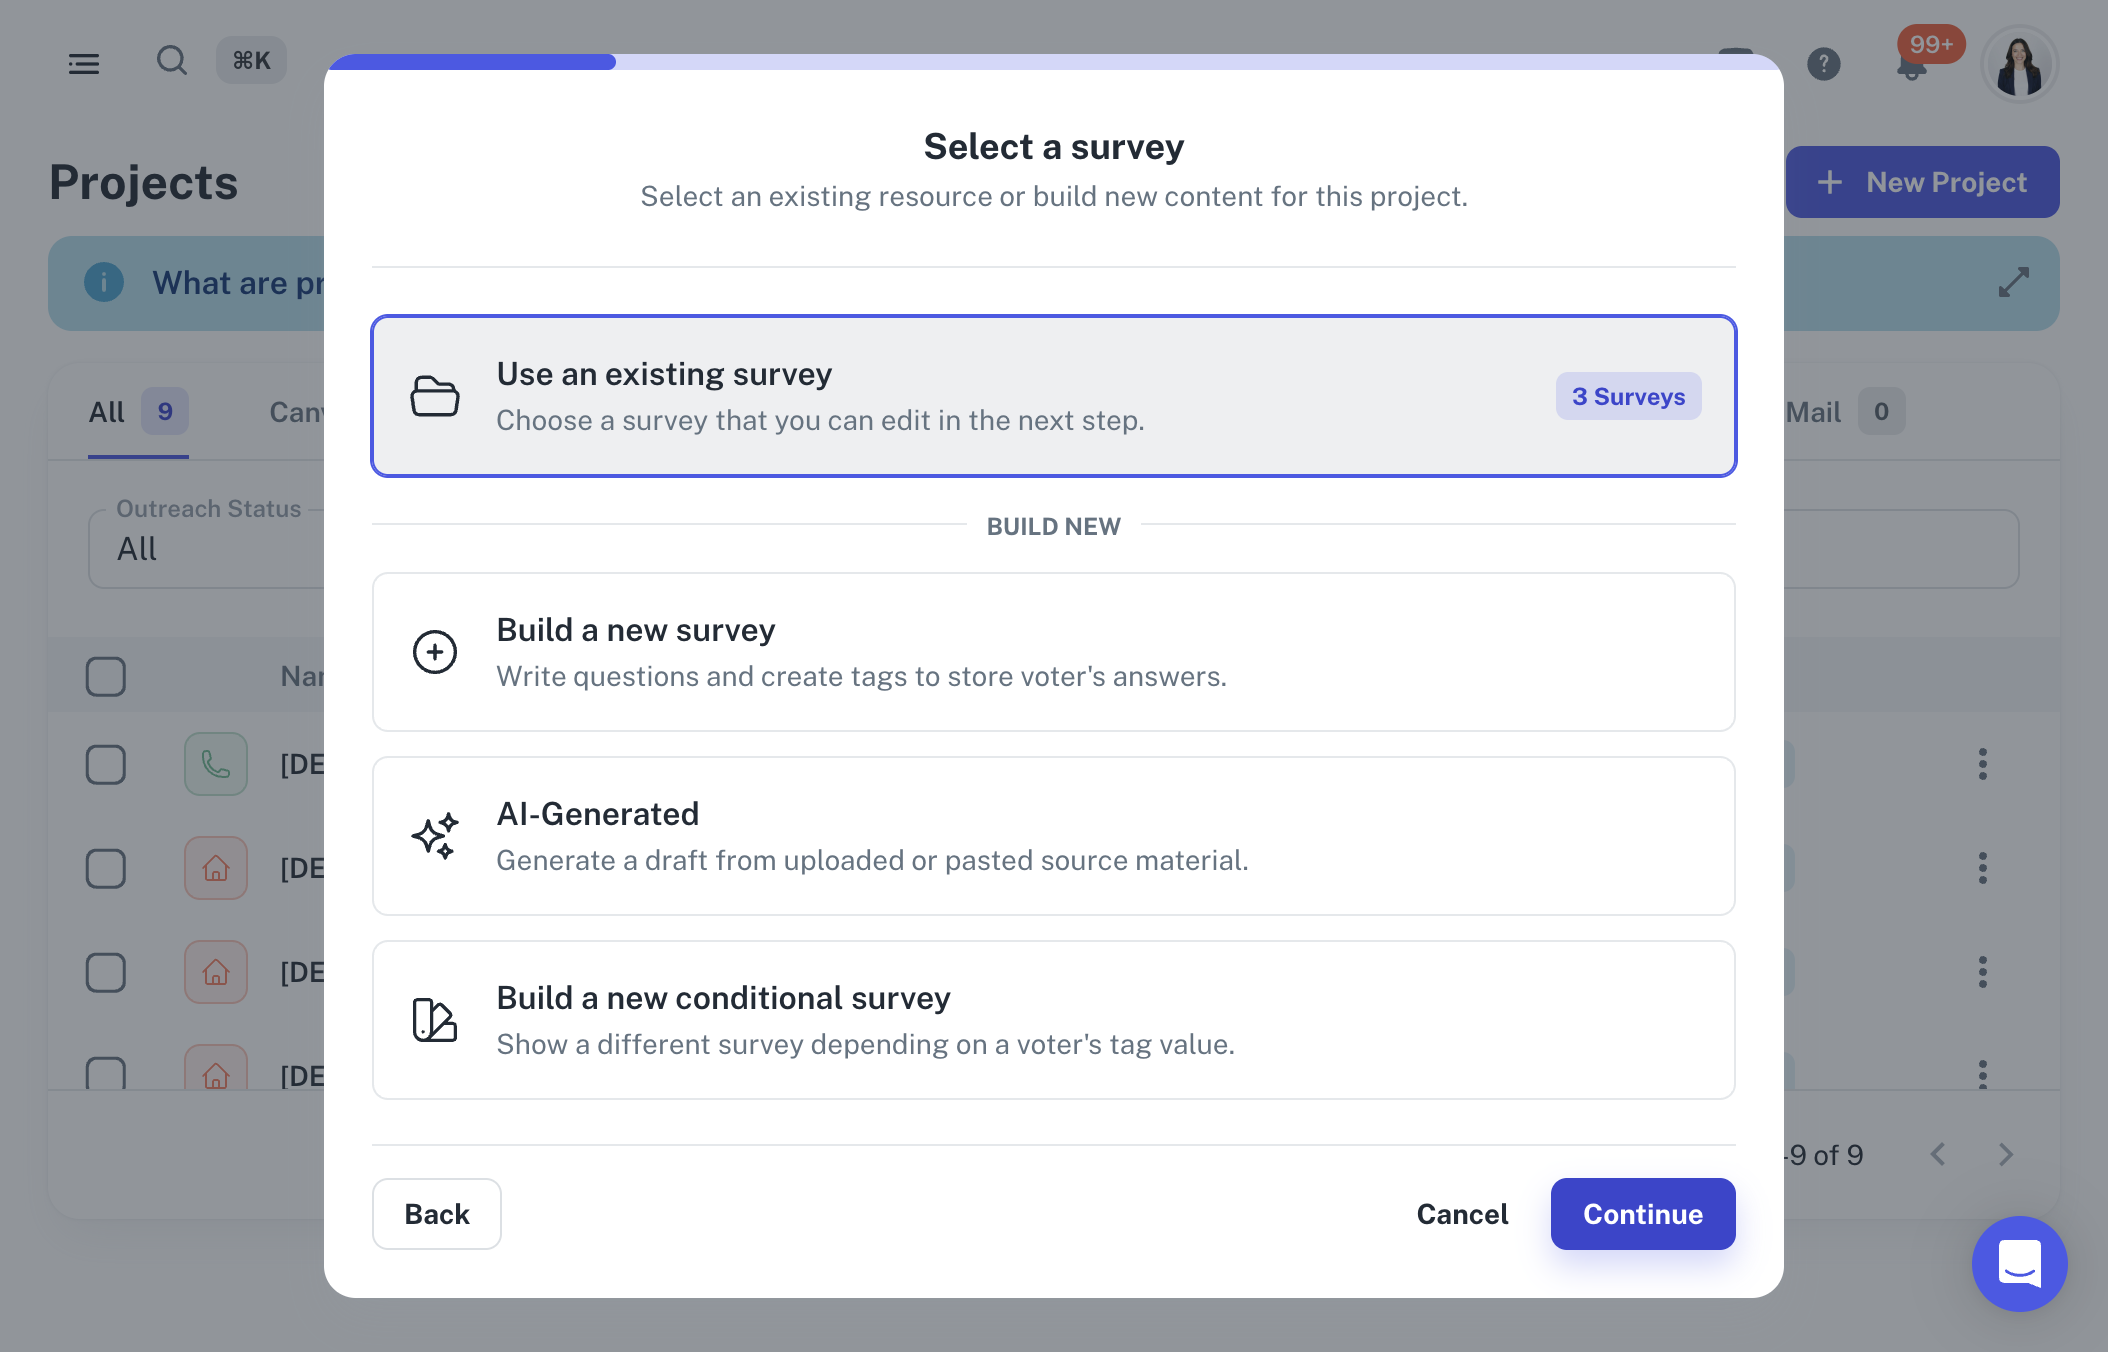This screenshot has width=2108, height=1352.
Task: Click the search magnifier icon
Action: 171,61
